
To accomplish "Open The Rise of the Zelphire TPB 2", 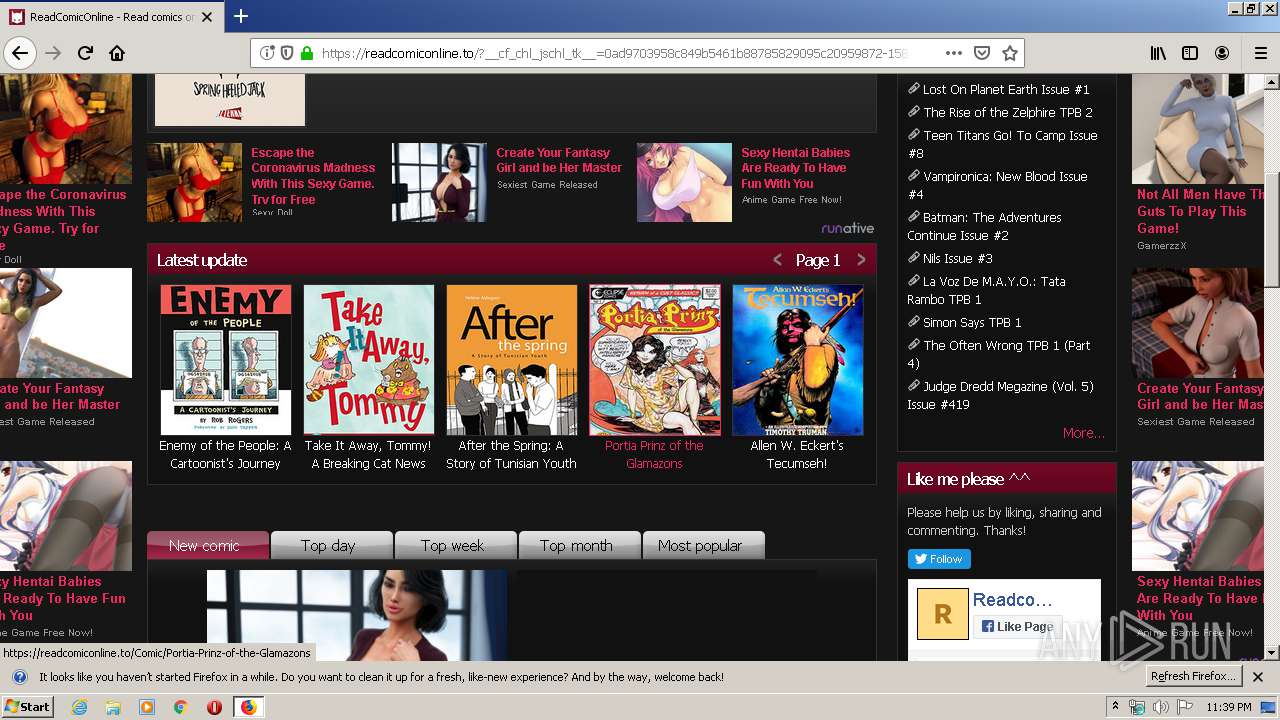I will pos(1008,112).
